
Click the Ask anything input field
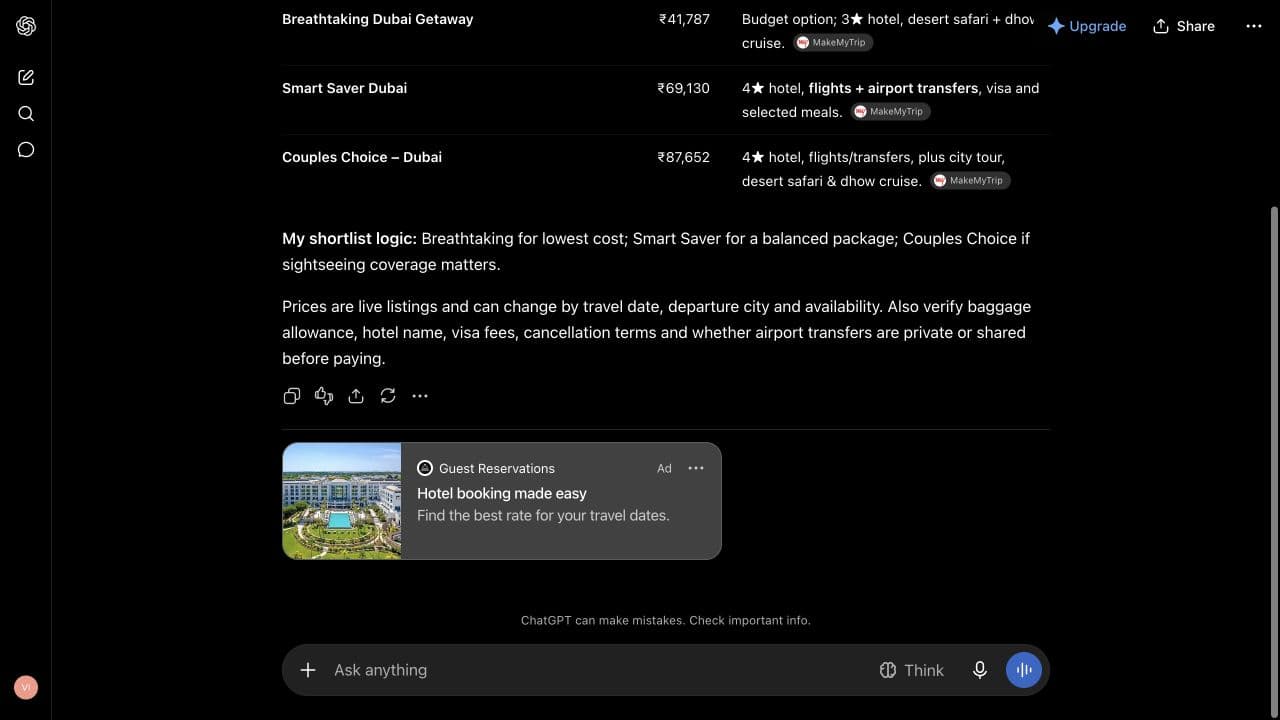[600, 670]
